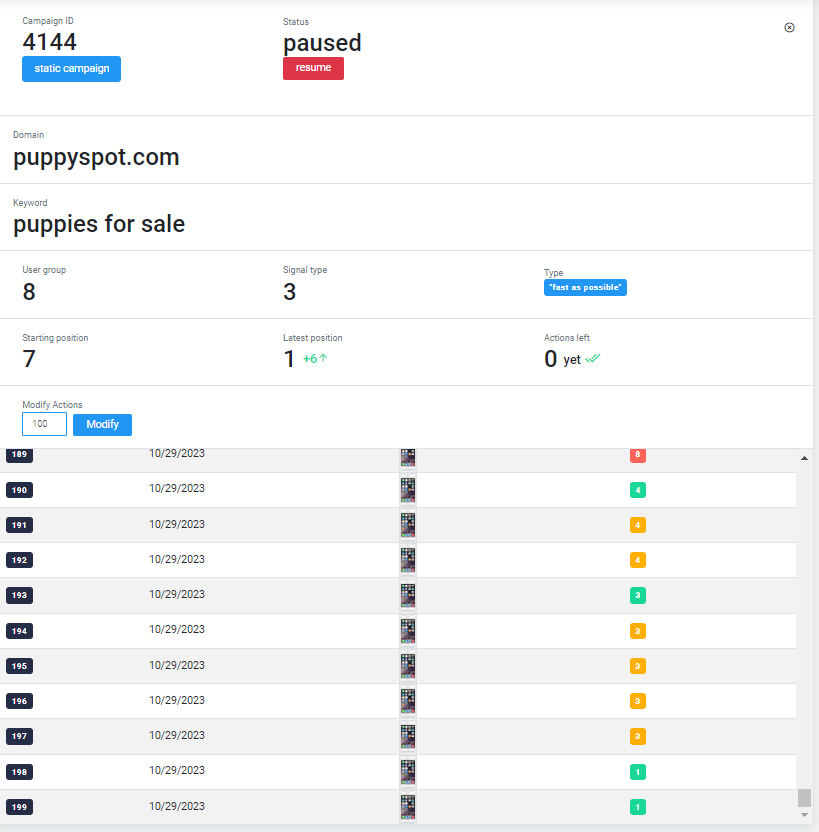819x832 pixels.
Task: Select the keyword 'puppies for sale'
Action: [x=99, y=224]
